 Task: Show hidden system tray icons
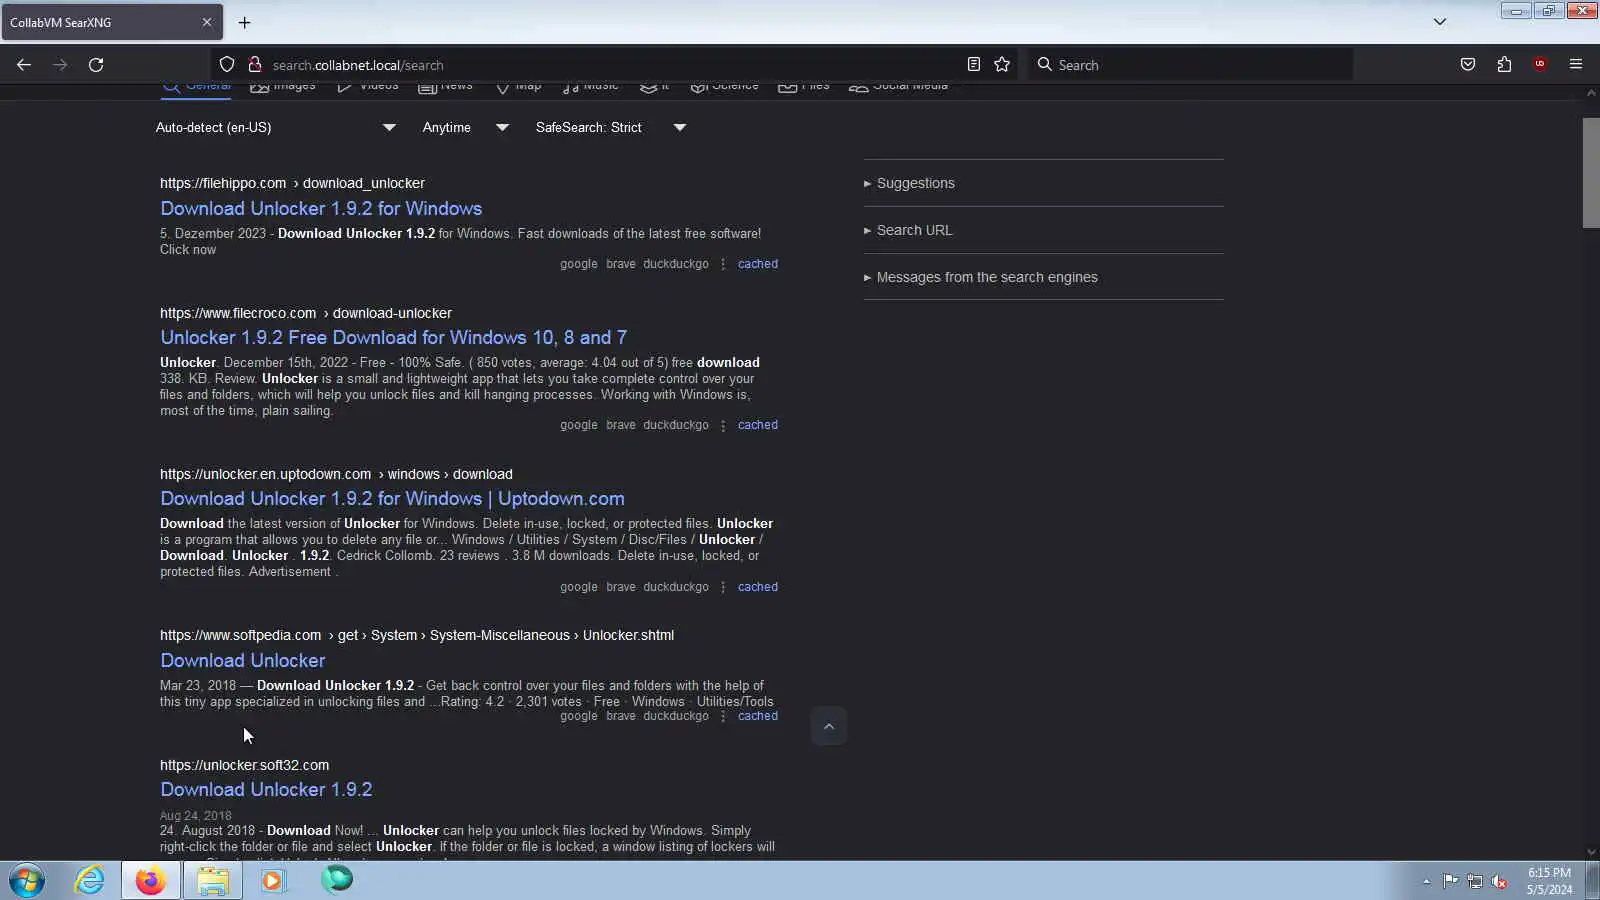click(x=1426, y=881)
